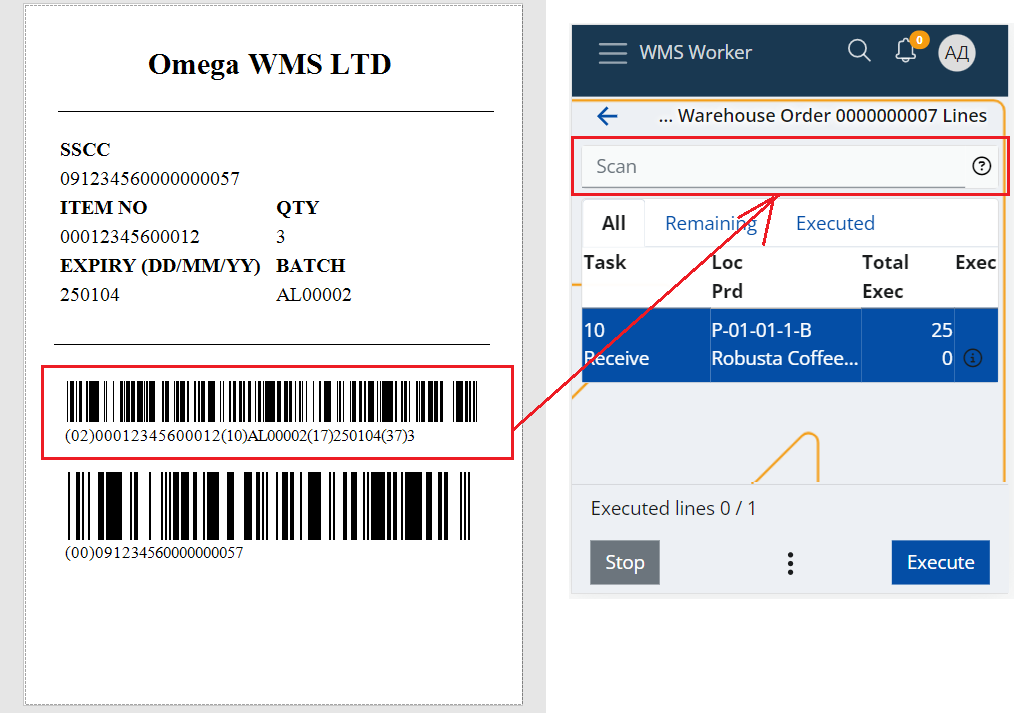
Task: Open Scan help via the question mark icon
Action: (982, 166)
